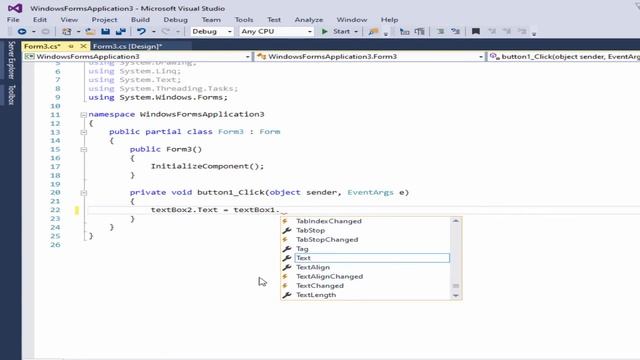Open the Team menu
Screen dimensions: 640x360
[211, 20]
